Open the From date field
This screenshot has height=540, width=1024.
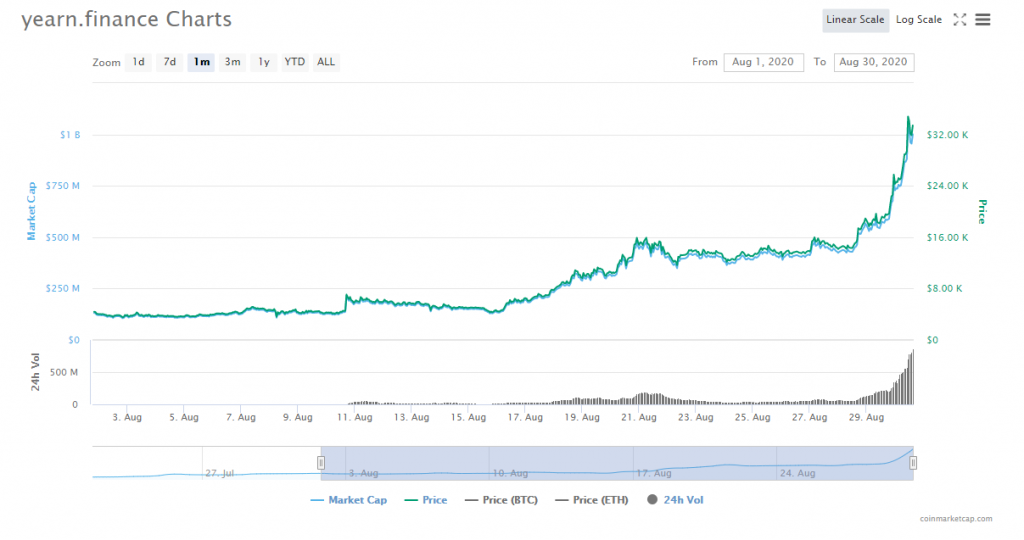(x=763, y=62)
